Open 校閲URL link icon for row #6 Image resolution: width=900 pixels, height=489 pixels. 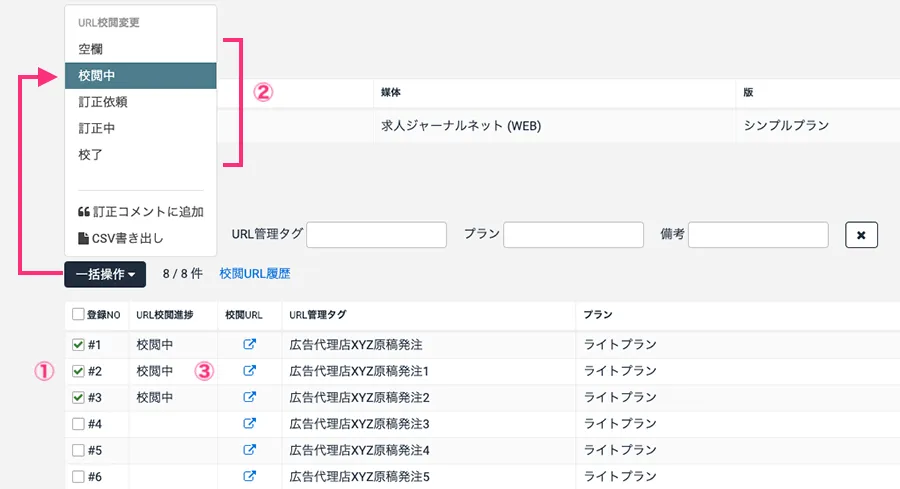(249, 476)
